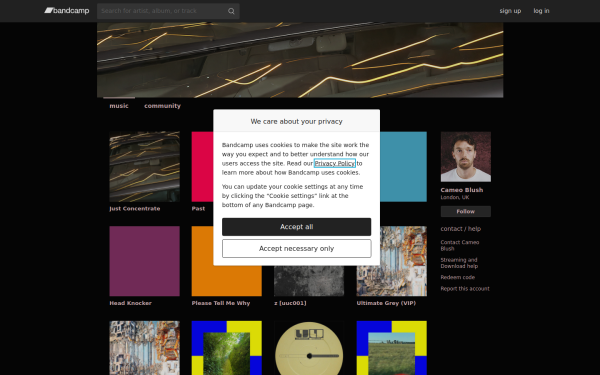Open the Ultimate Grey (VIP) album art
The height and width of the screenshot is (375, 600).
tap(391, 261)
